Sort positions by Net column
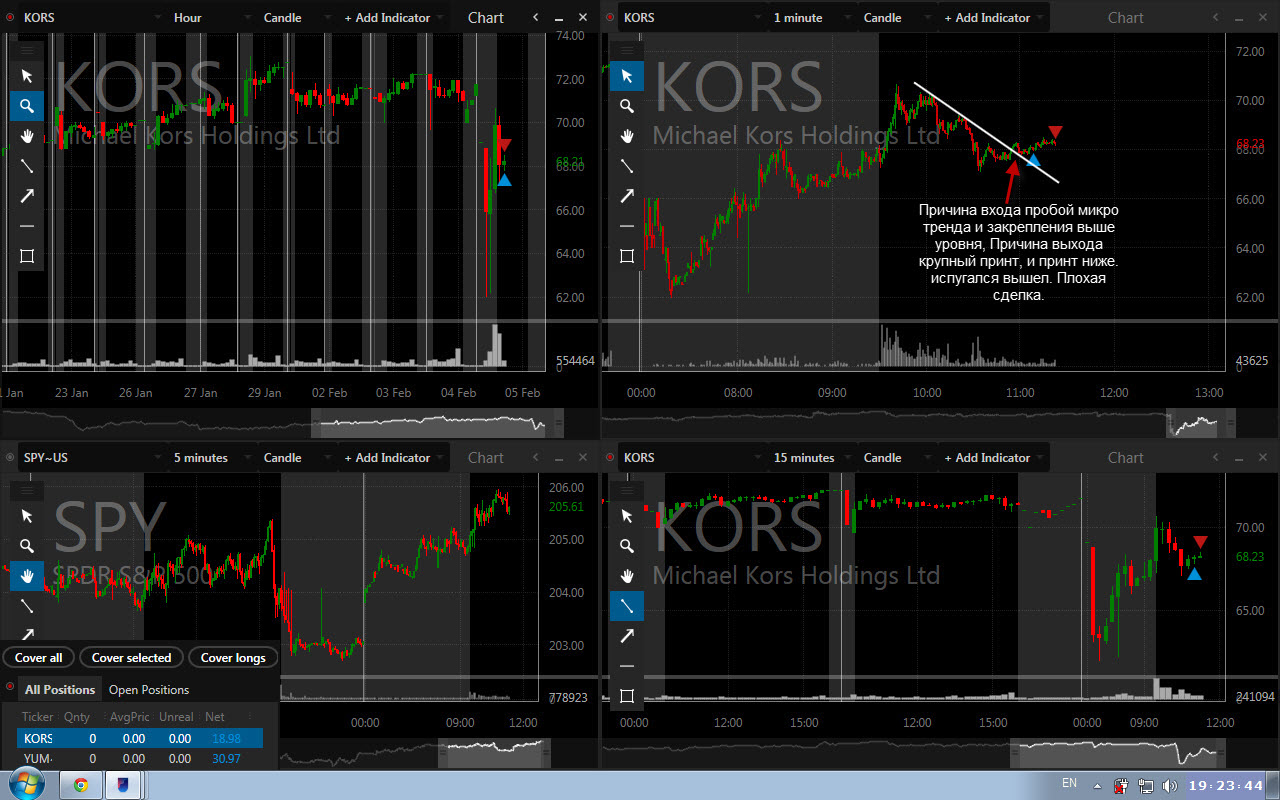The height and width of the screenshot is (800, 1280). click(x=215, y=717)
